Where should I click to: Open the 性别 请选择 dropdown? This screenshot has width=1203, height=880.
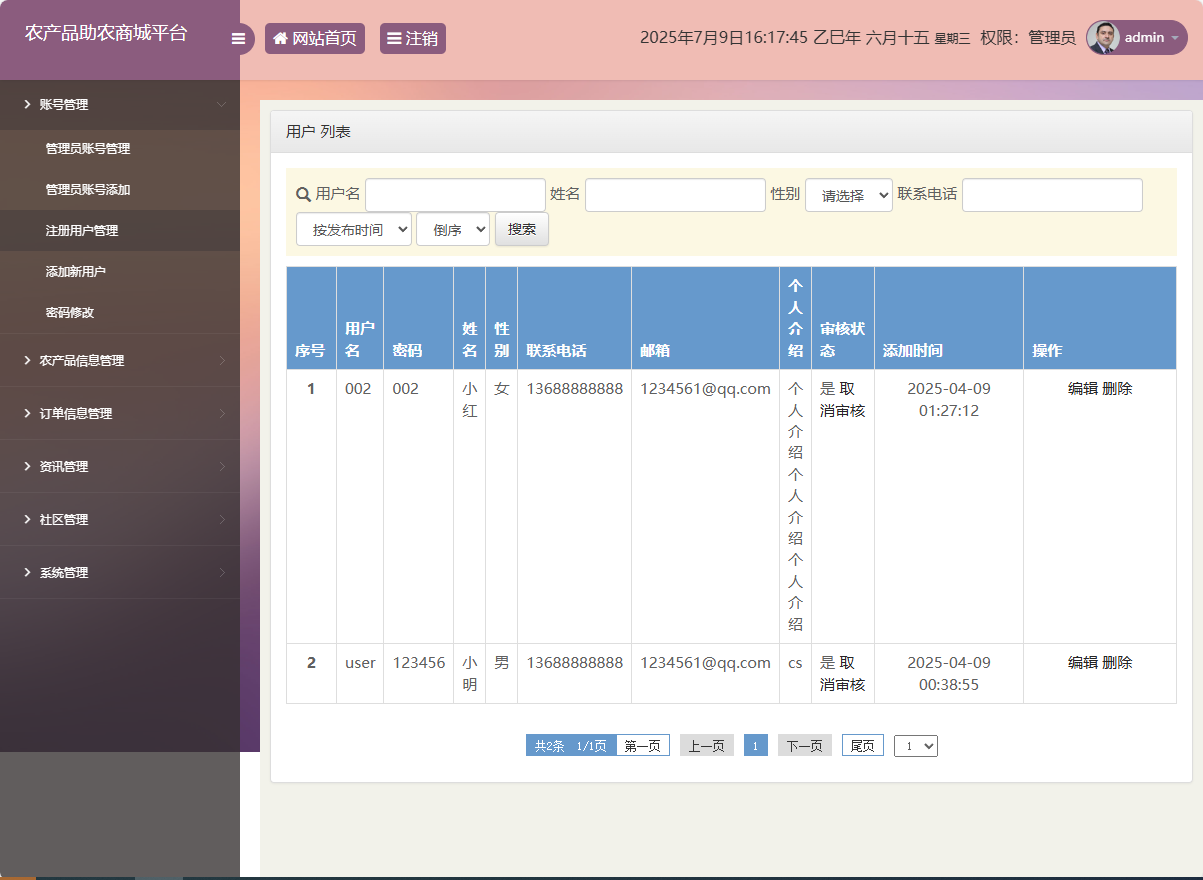click(848, 195)
